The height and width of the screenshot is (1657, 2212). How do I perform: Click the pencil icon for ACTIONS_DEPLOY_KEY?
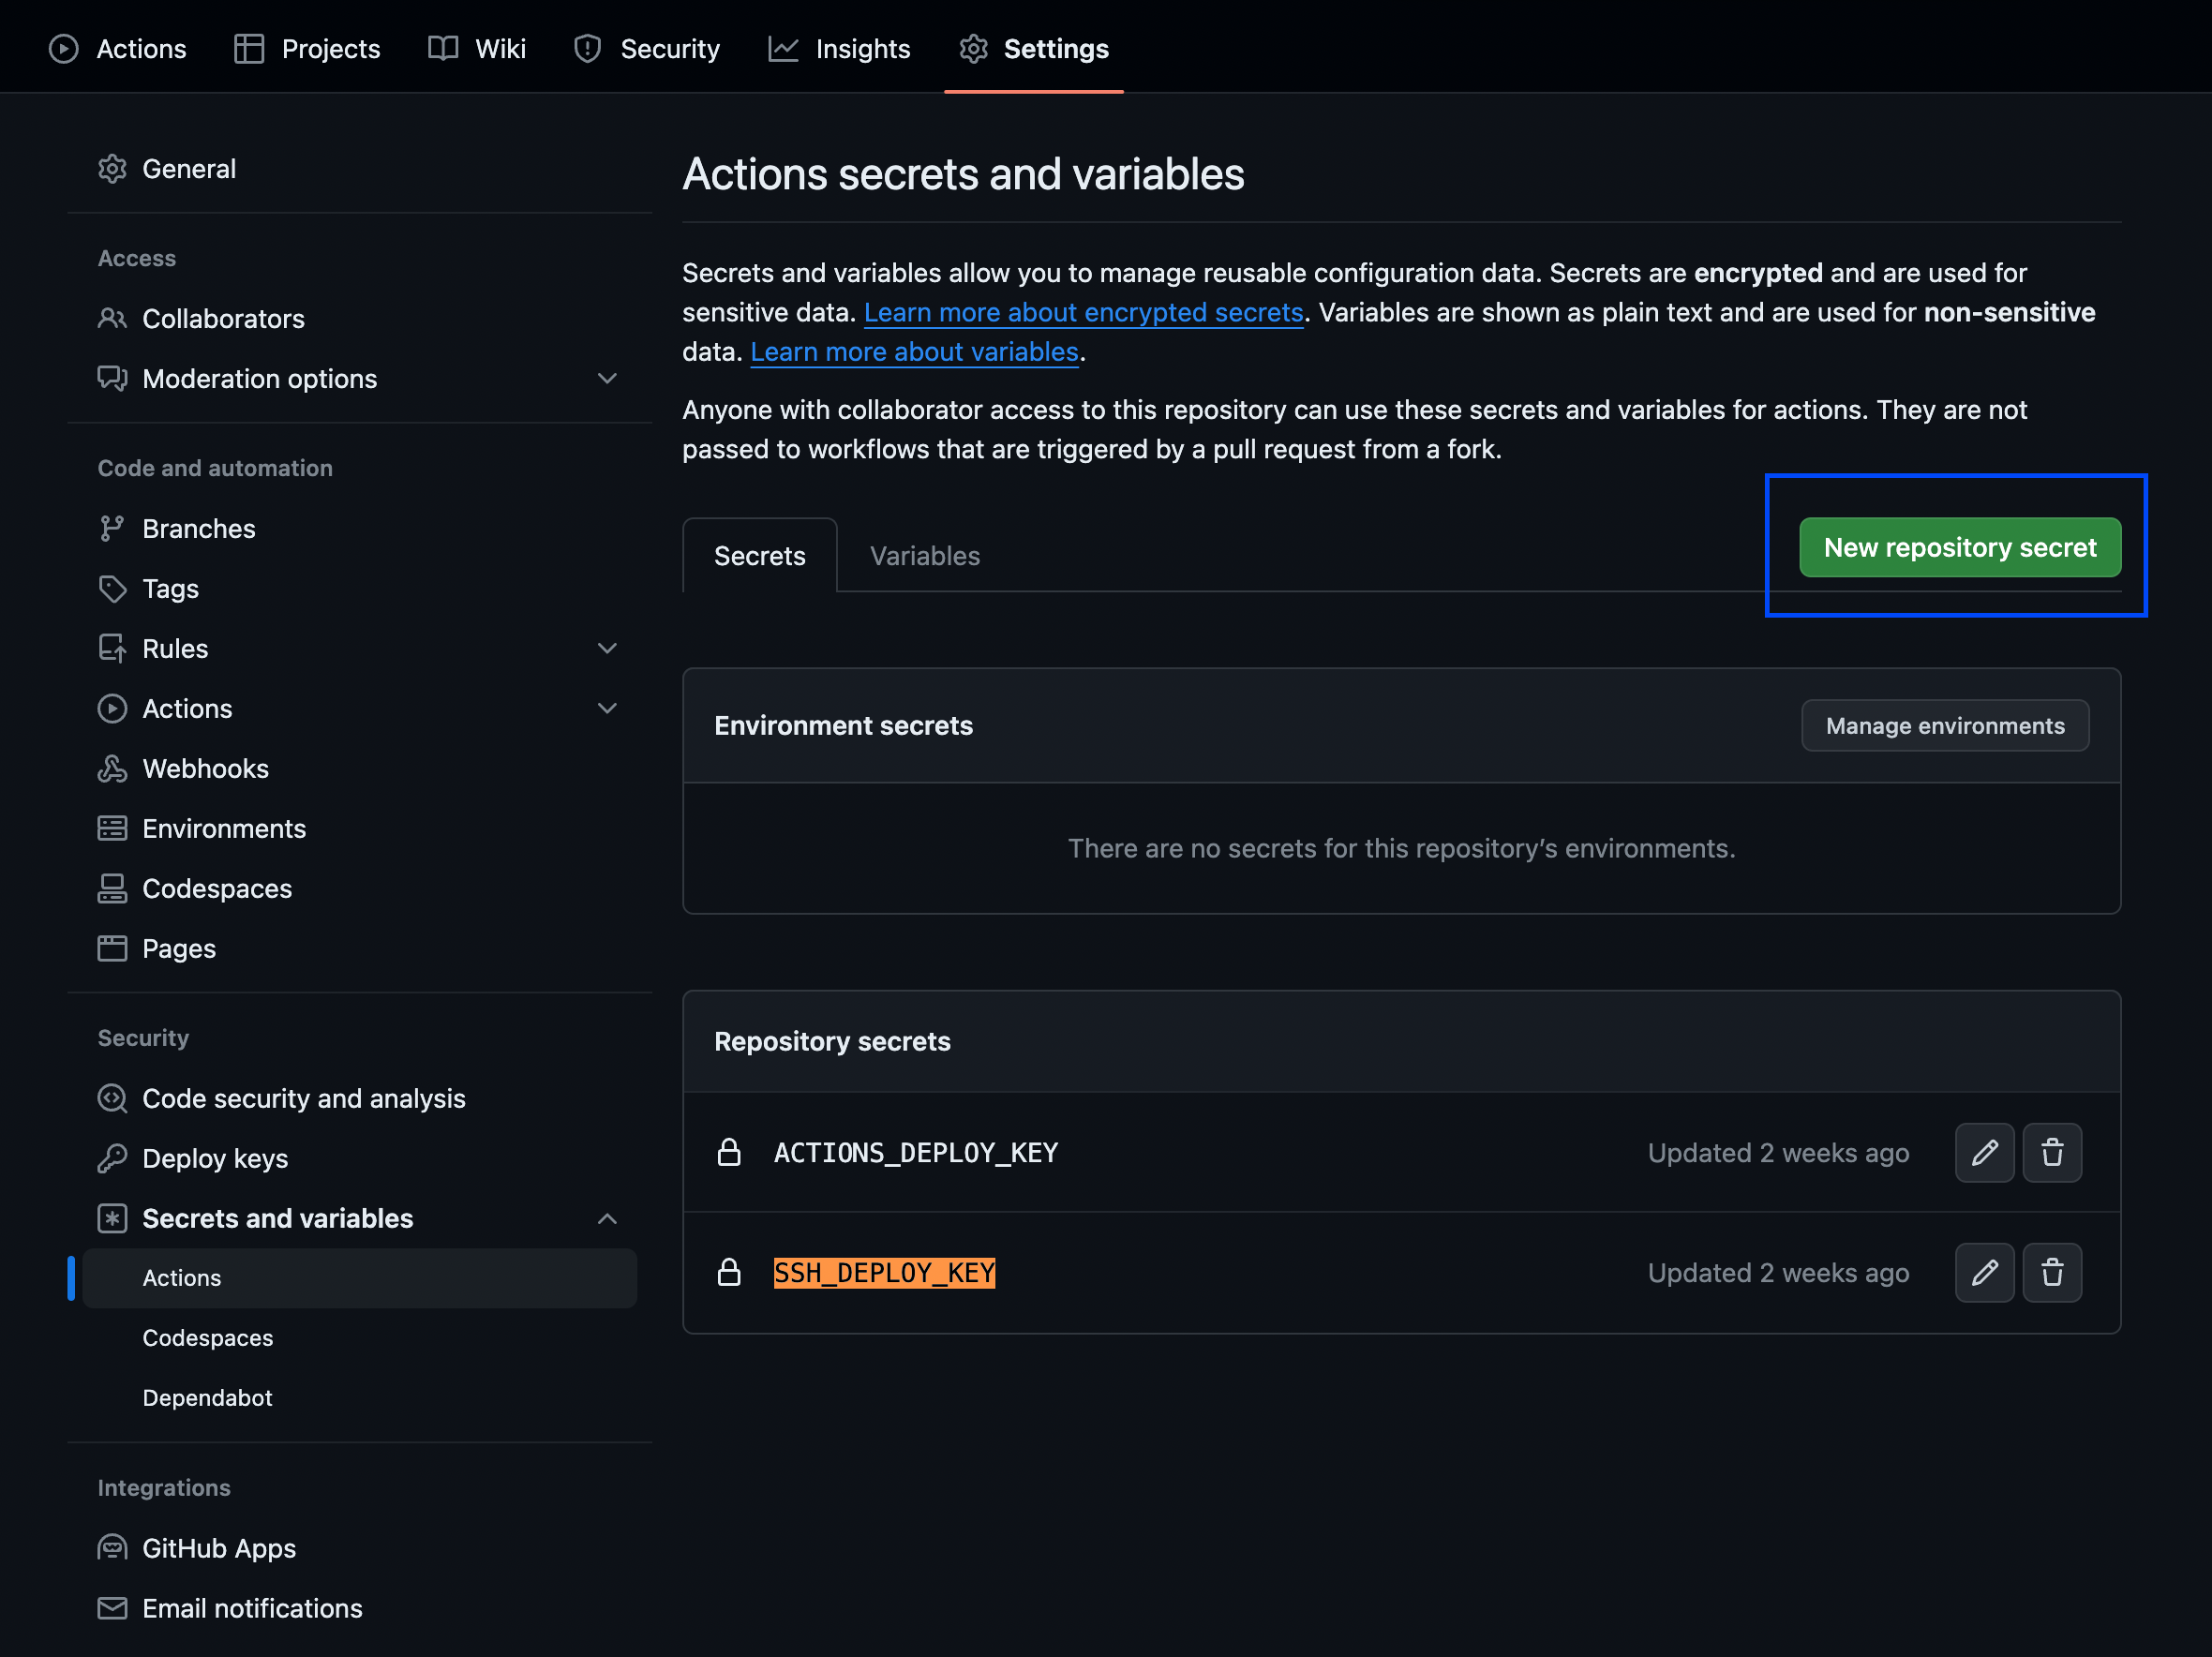(x=1984, y=1153)
